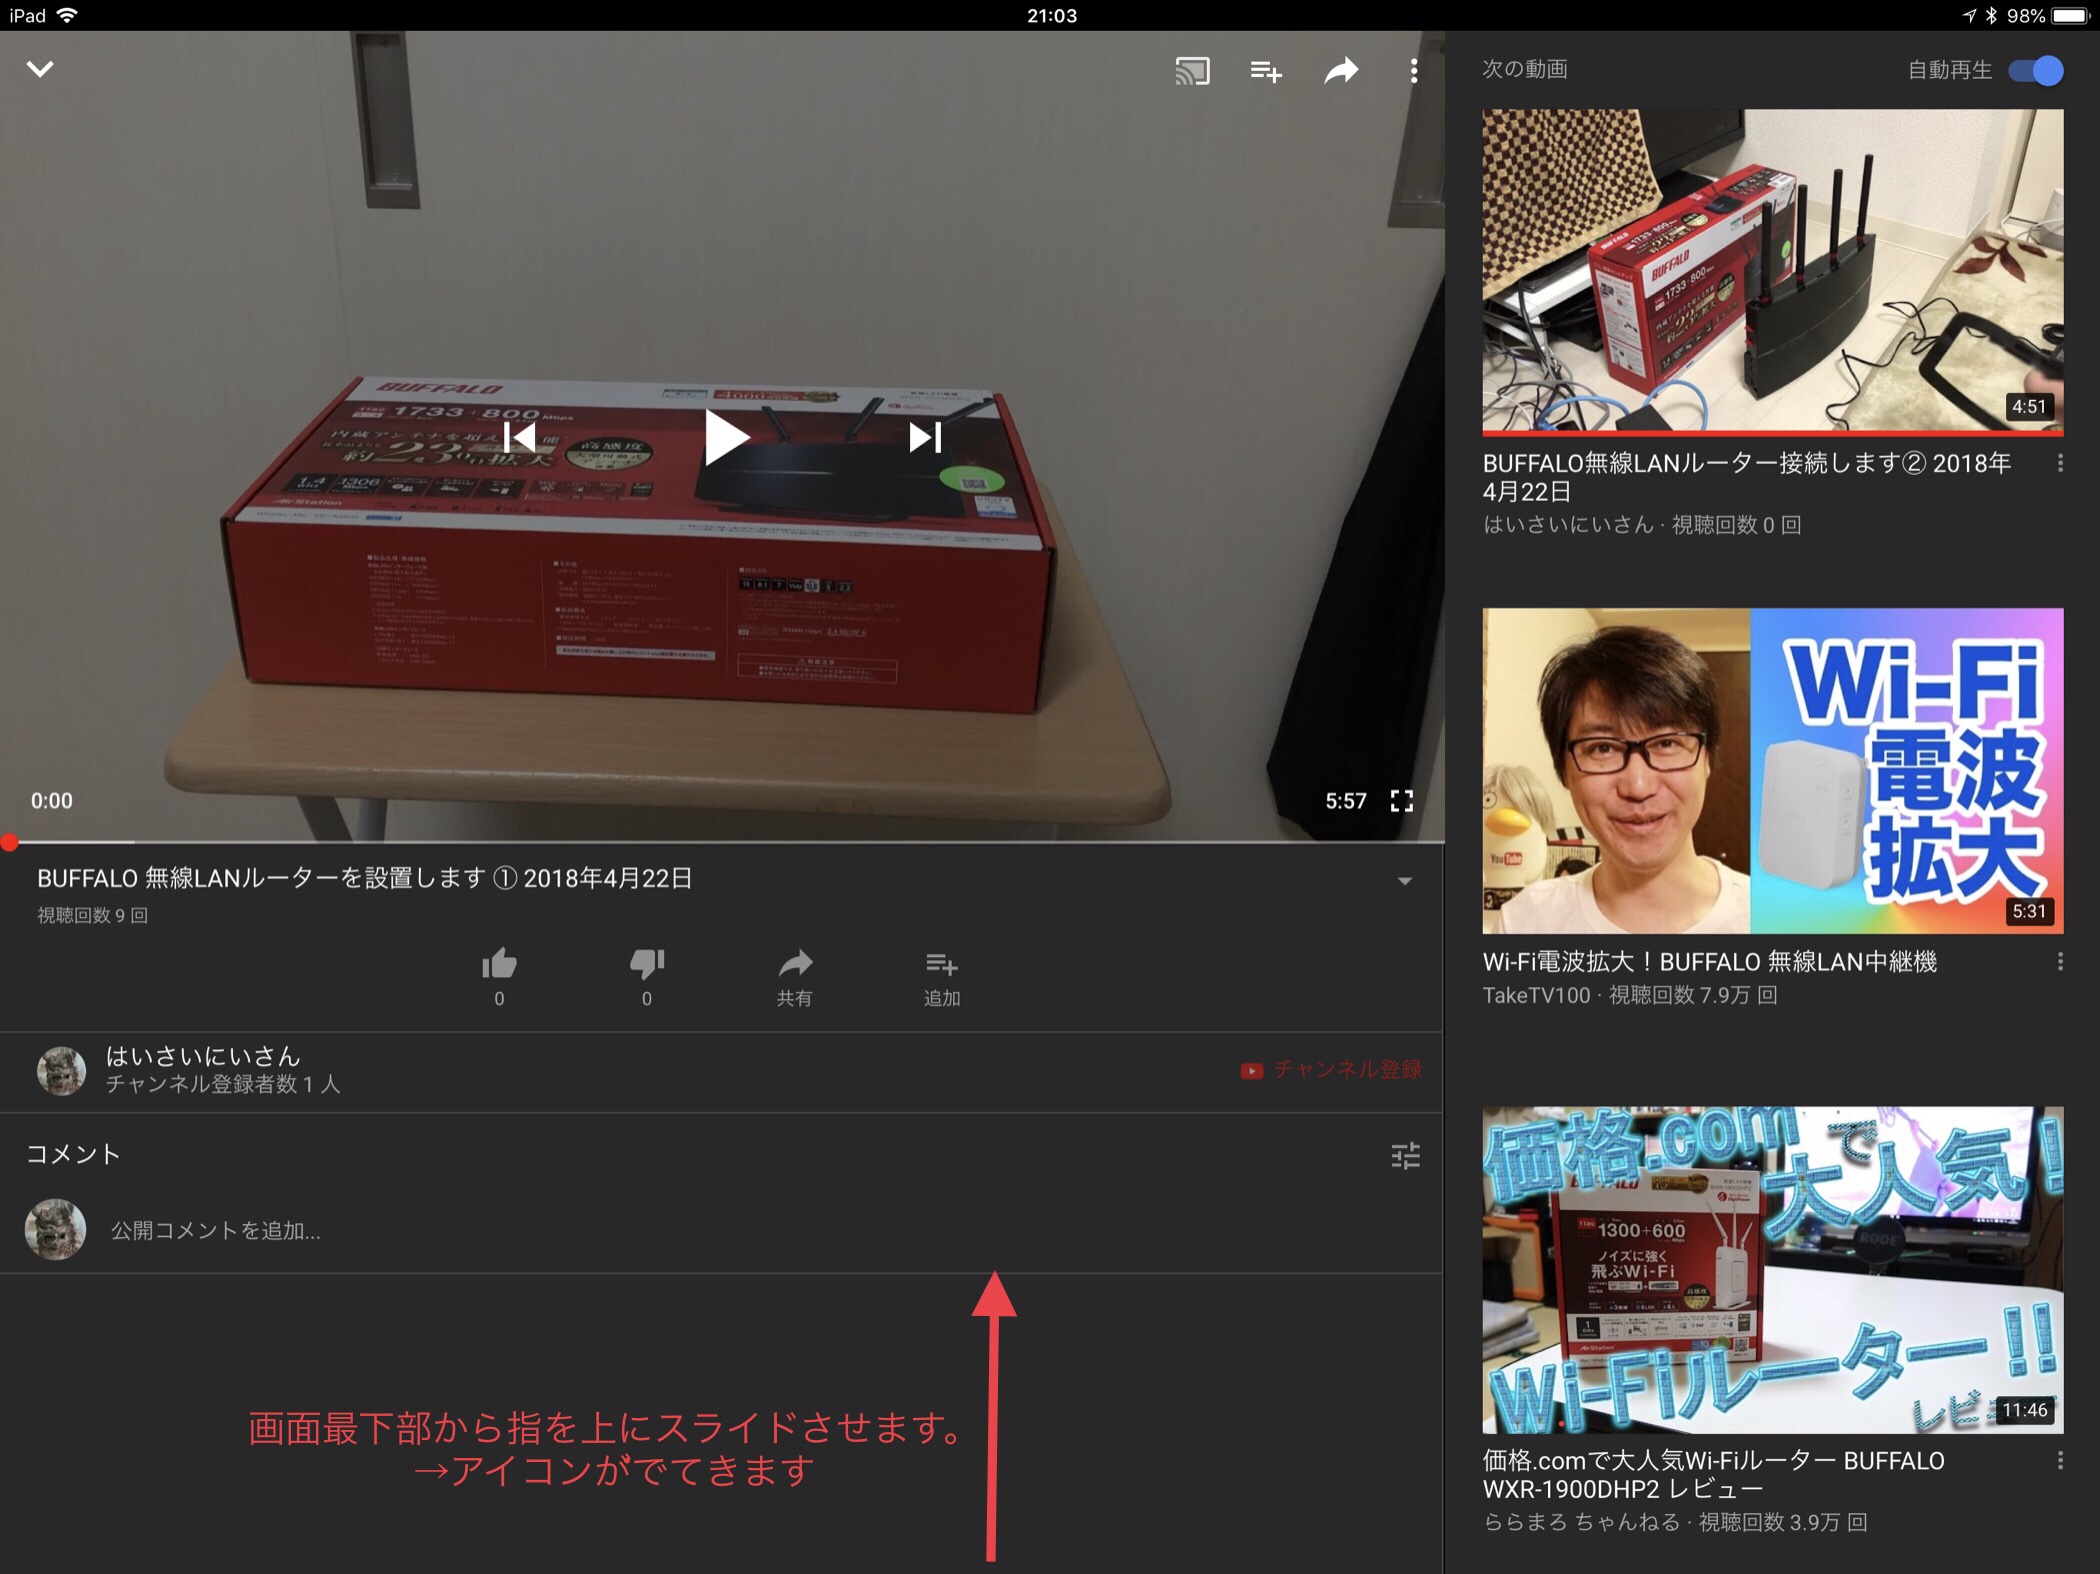The height and width of the screenshot is (1574, 2100).
Task: Tap the TakeTV100 channel line
Action: click(x=1630, y=995)
